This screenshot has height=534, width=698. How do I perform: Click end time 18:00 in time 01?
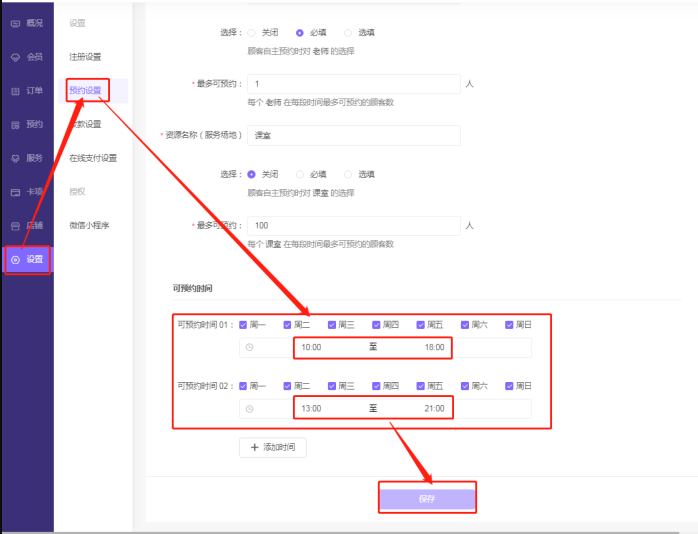pos(434,347)
